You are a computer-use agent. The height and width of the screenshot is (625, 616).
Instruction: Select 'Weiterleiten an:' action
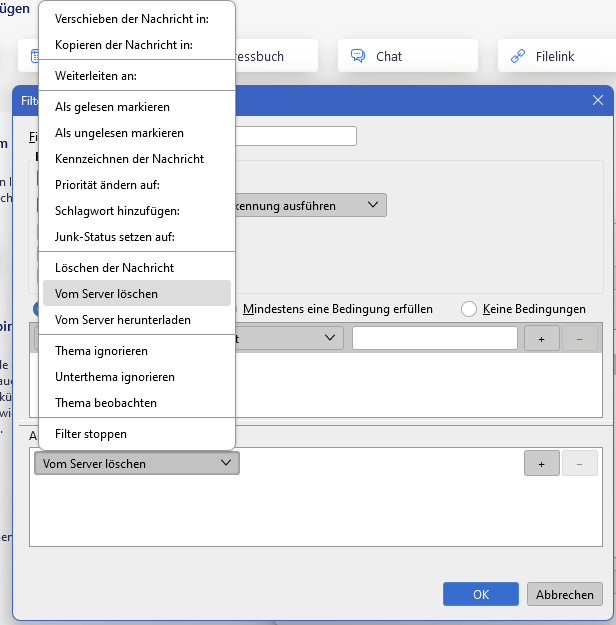137,76
